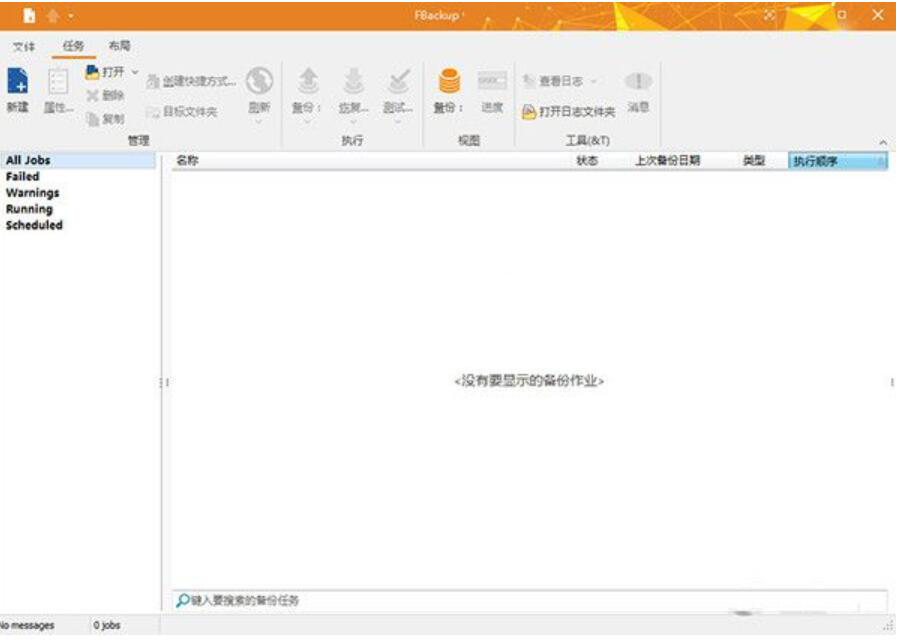This screenshot has width=911, height=642.
Task: Click the 0 jobs status bar entry
Action: (x=107, y=626)
